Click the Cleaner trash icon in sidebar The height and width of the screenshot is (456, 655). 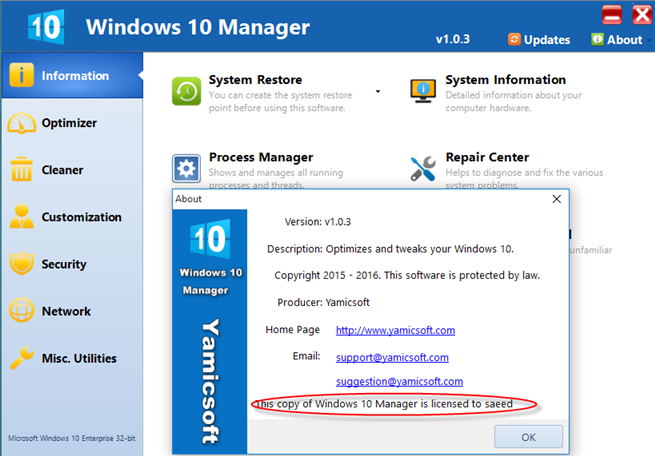pyautogui.click(x=22, y=170)
